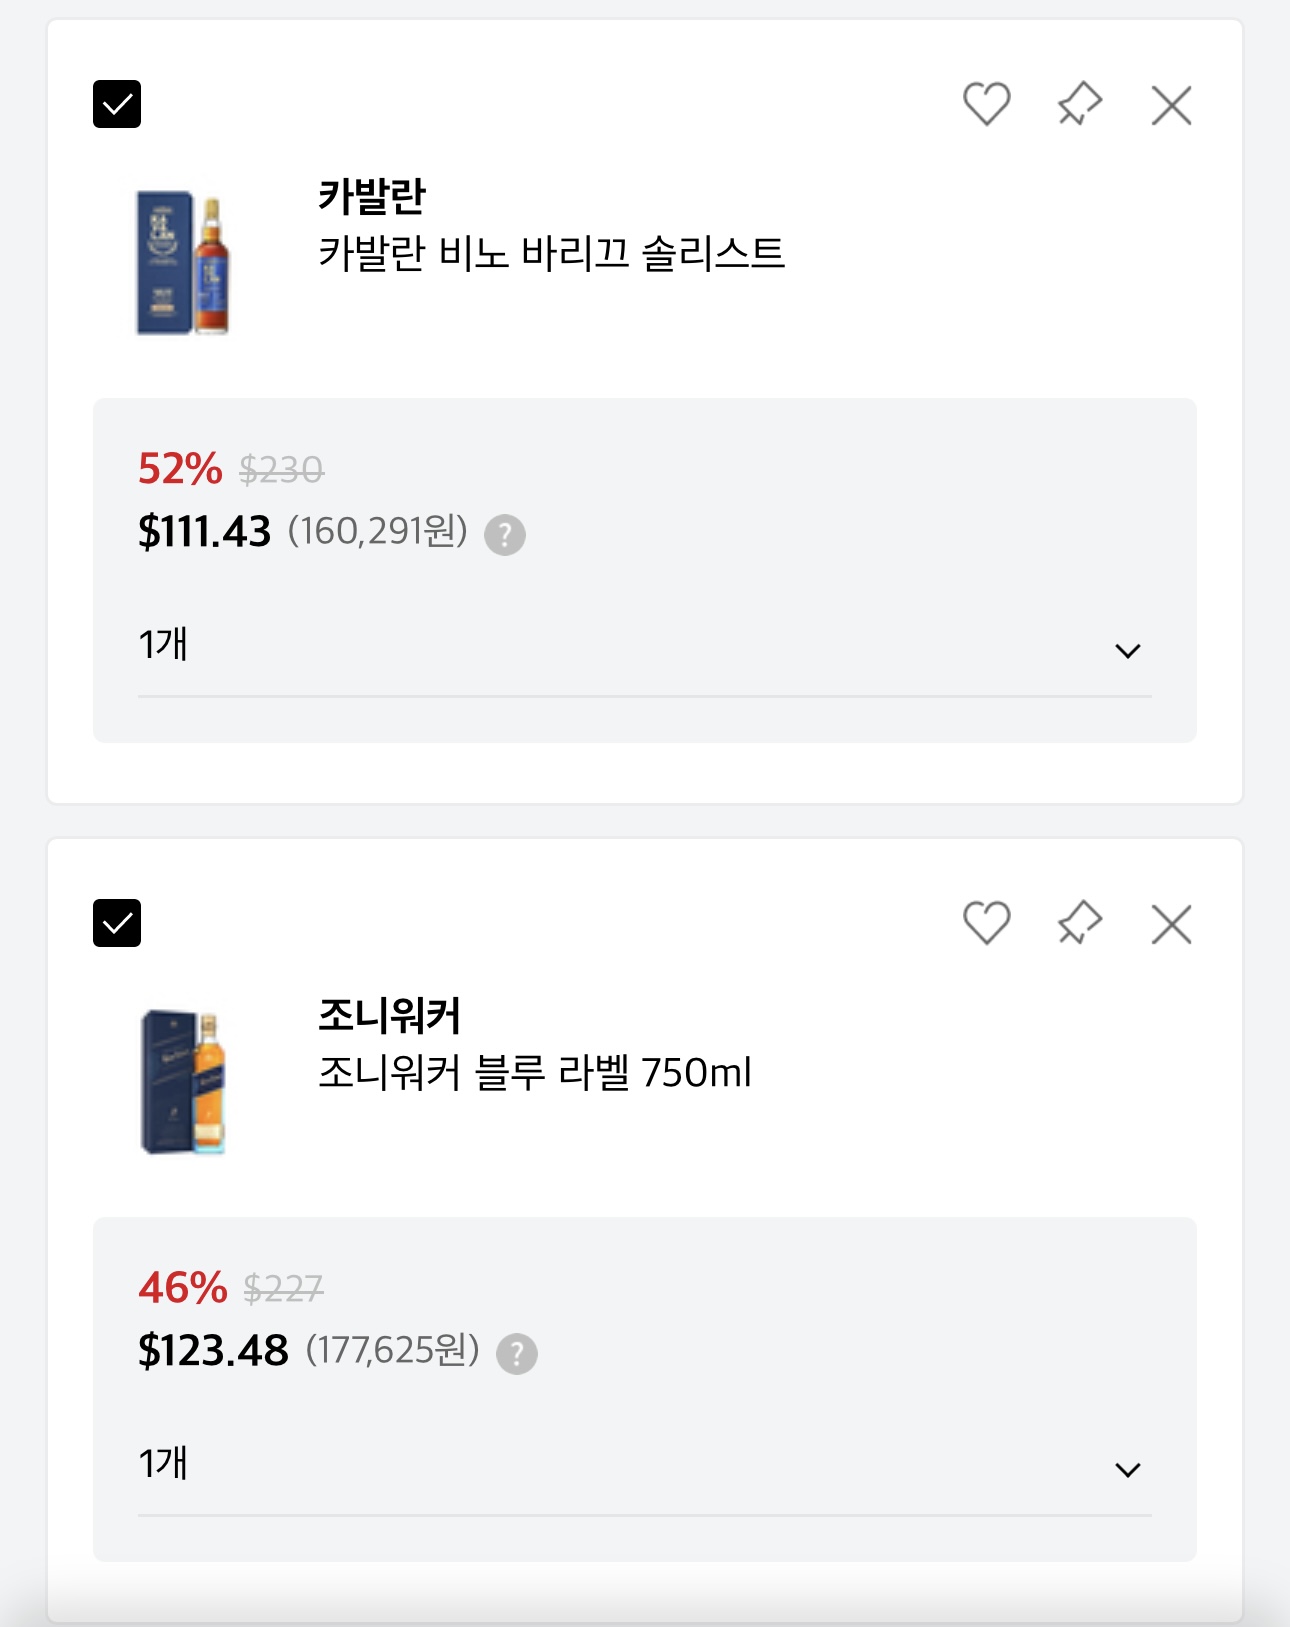Remove Johnnie Walker item with X icon
1290x1627 pixels.
pyautogui.click(x=1171, y=924)
